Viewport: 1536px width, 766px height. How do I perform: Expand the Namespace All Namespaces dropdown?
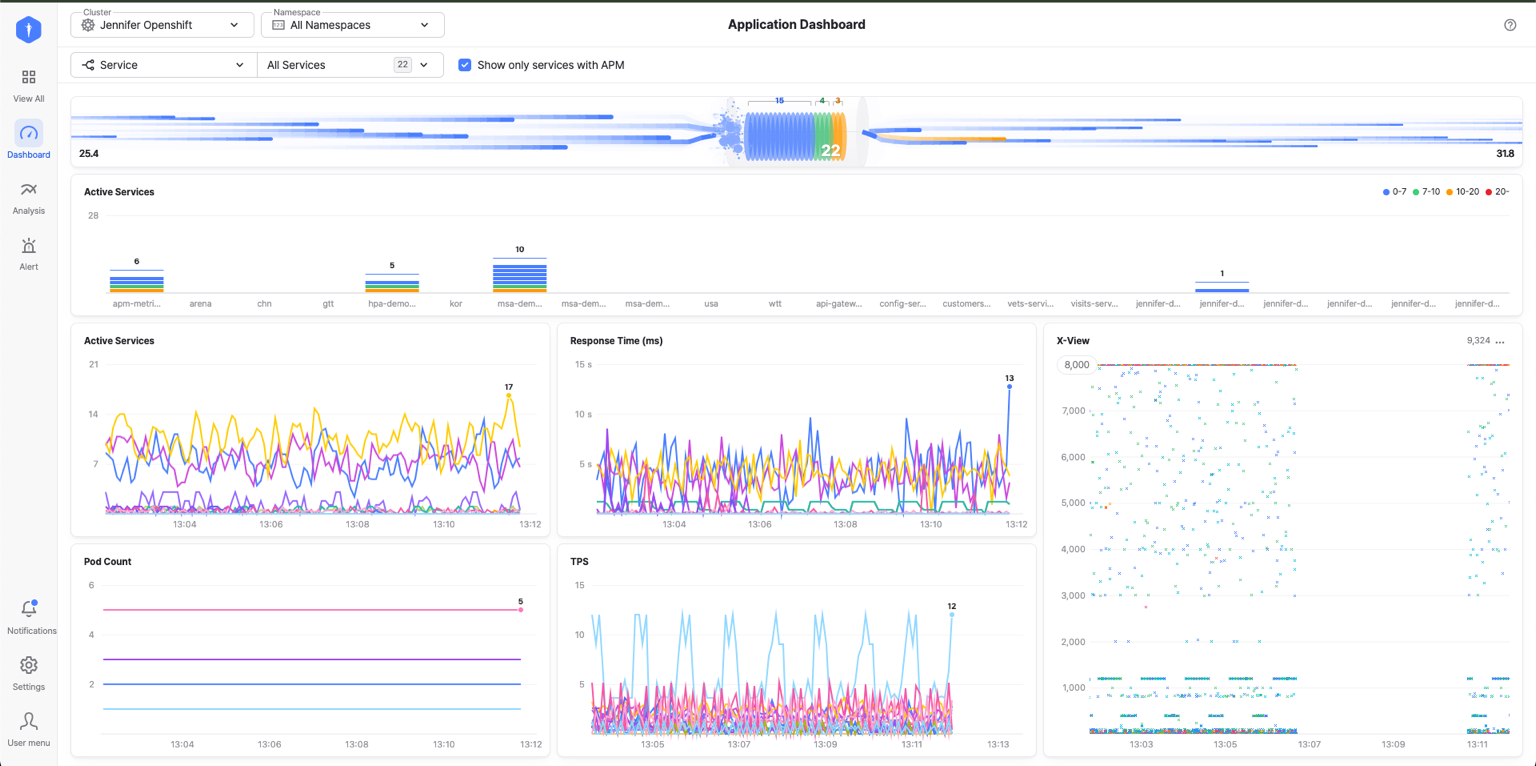pos(352,25)
